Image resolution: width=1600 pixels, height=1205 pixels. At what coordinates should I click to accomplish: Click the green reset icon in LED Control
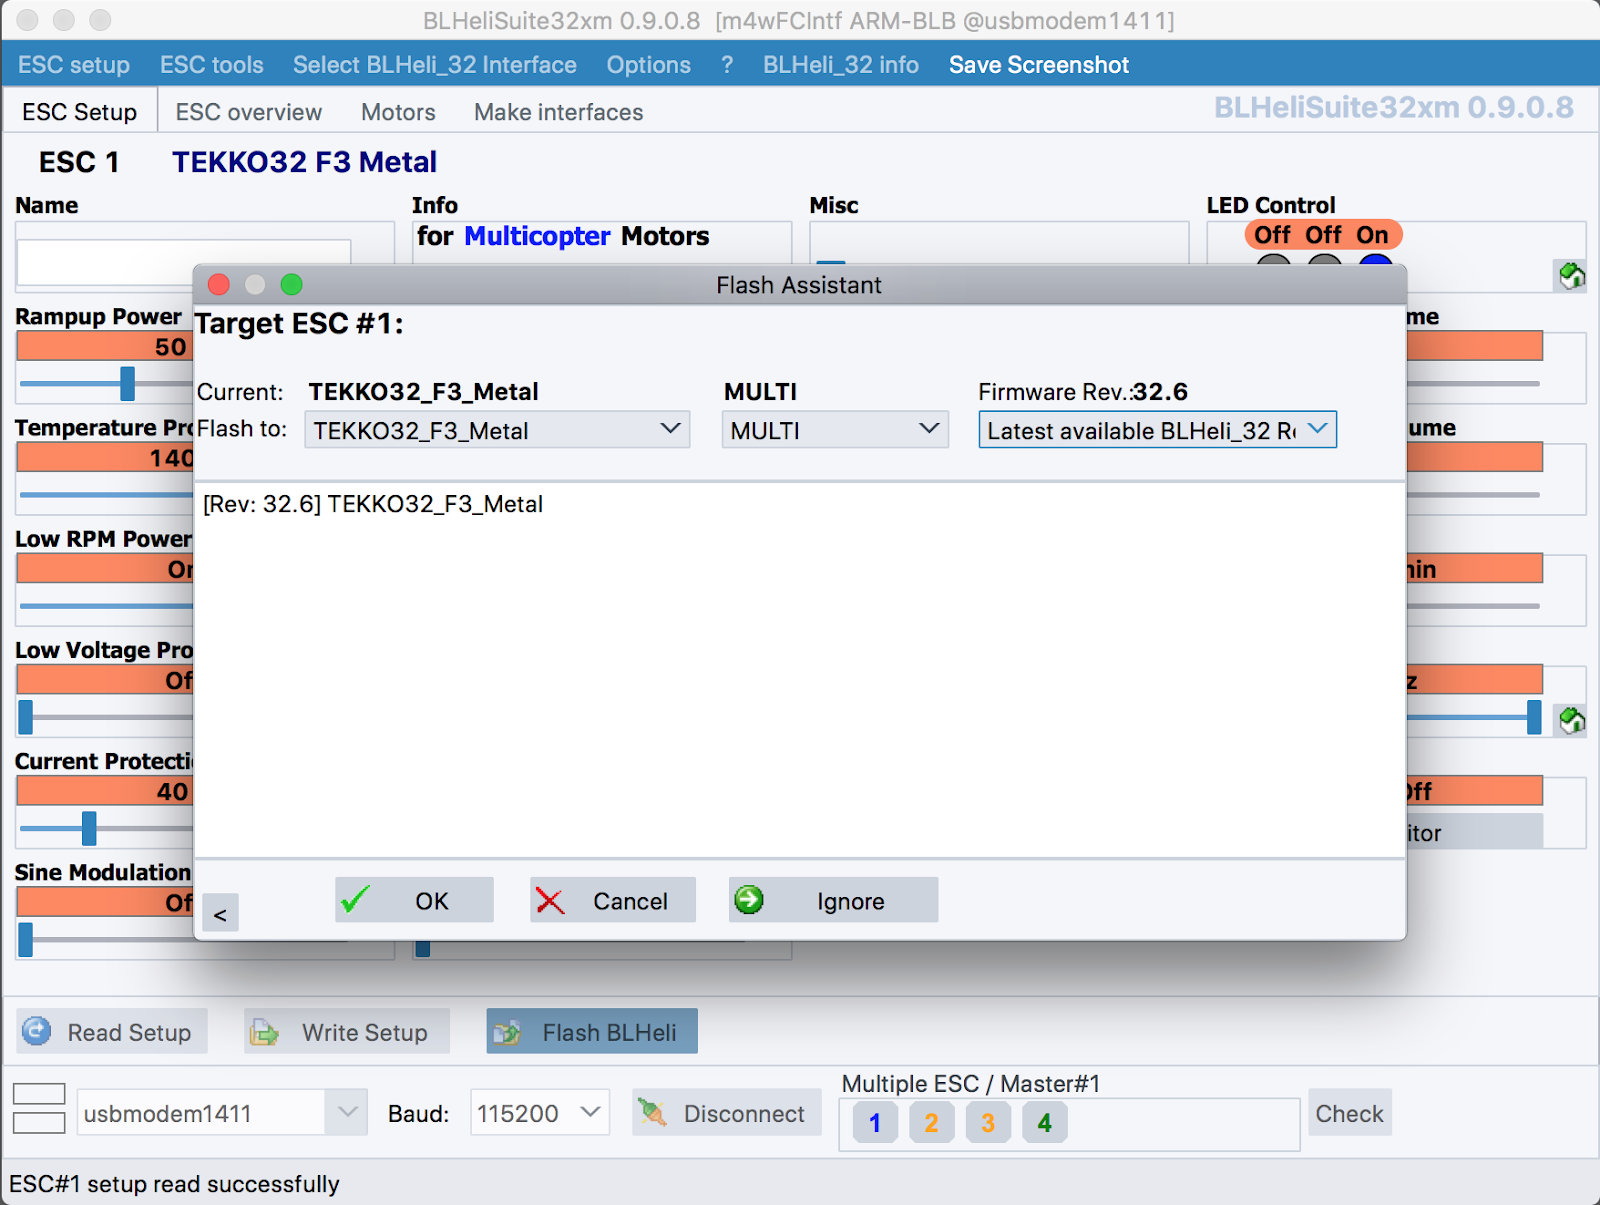point(1572,275)
